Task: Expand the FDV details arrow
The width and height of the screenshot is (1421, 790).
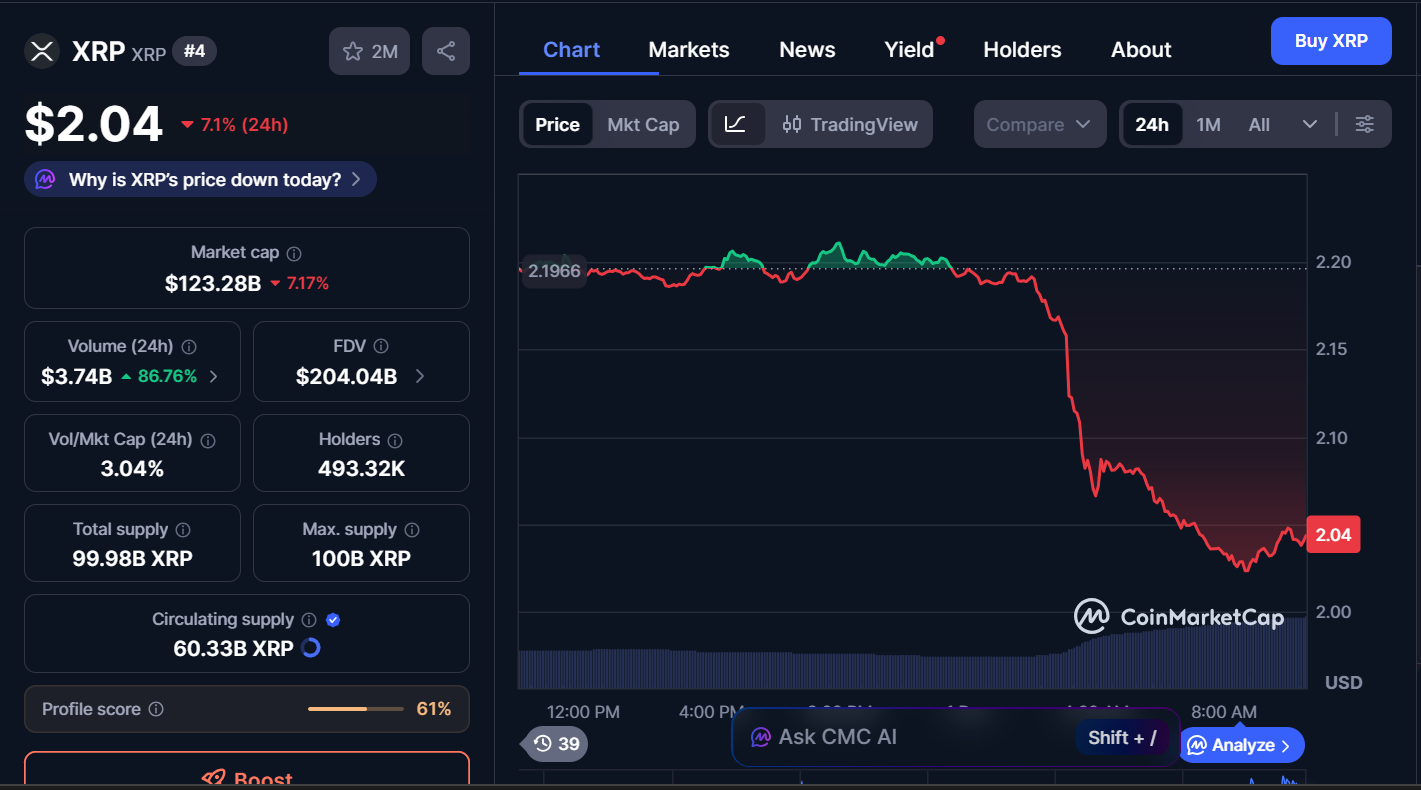Action: (420, 378)
